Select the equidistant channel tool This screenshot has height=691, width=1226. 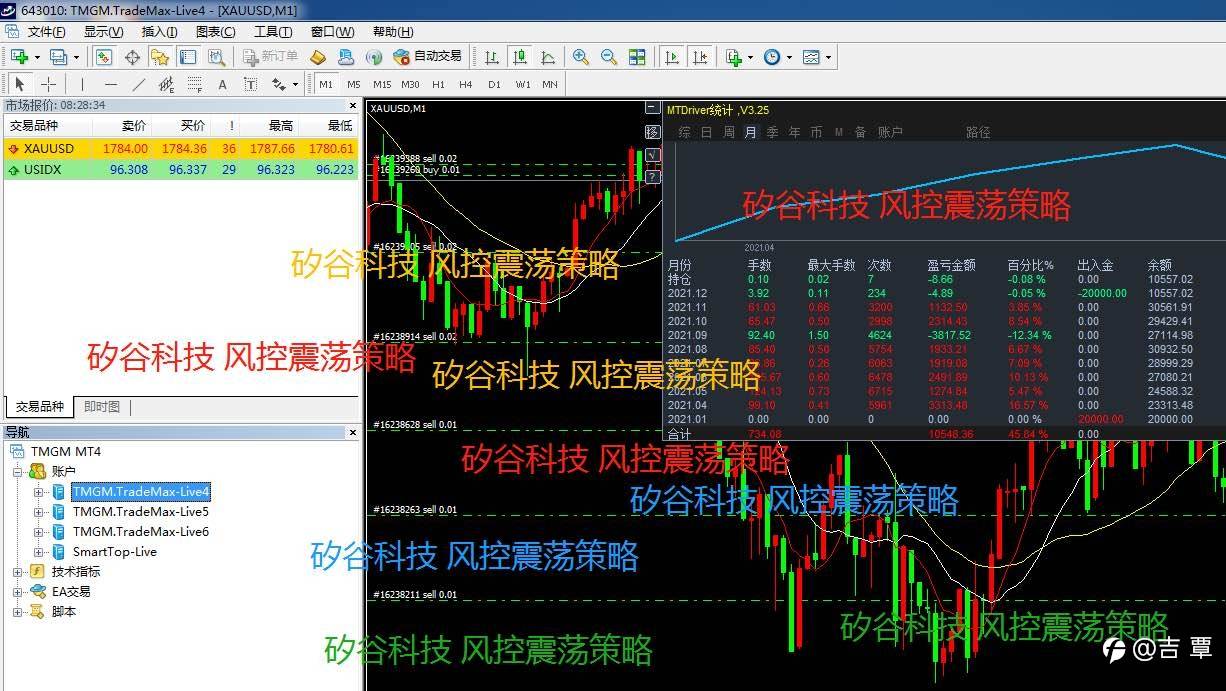[167, 84]
